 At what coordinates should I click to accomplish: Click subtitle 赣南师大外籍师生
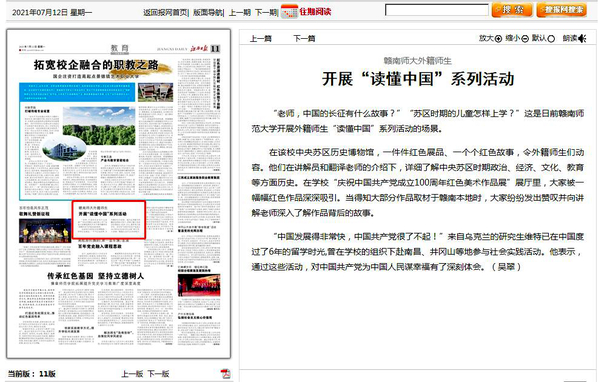click(418, 61)
